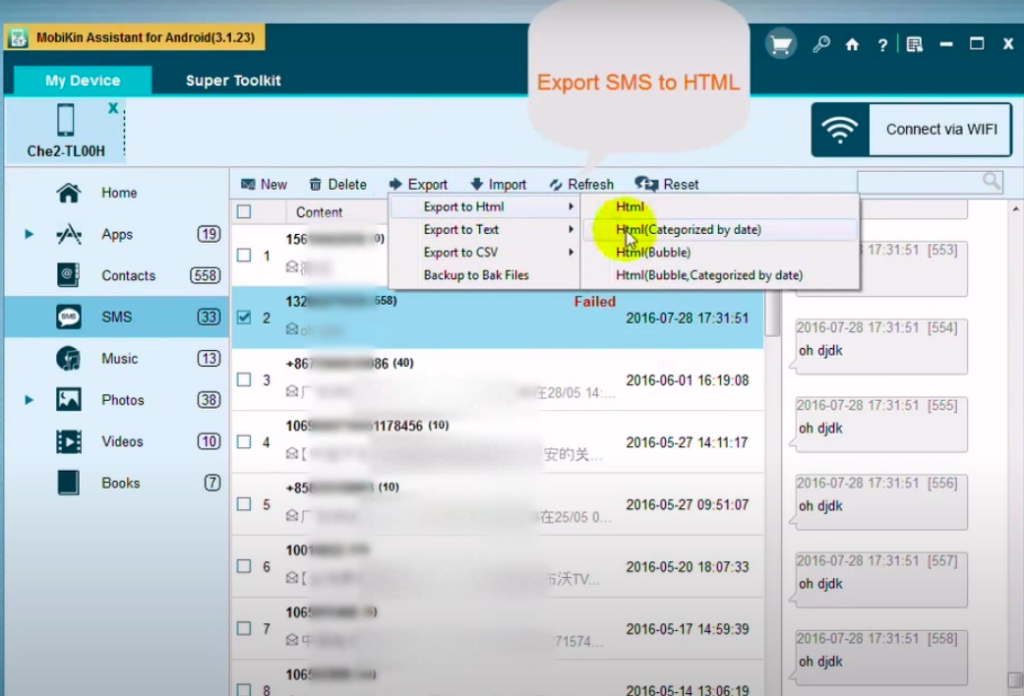This screenshot has width=1024, height=696.
Task: Create a New message
Action: coord(264,184)
